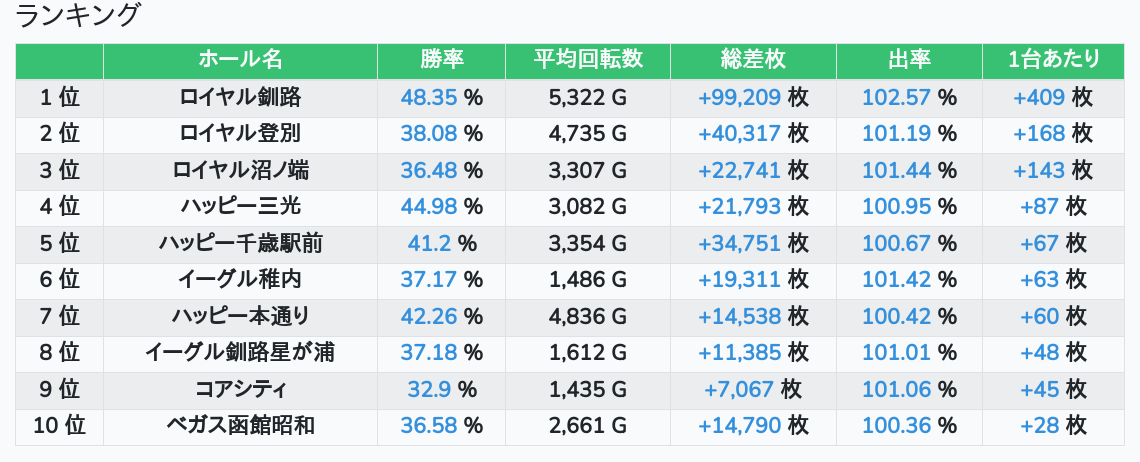Click the 出率 column header
Image resolution: width=1140 pixels, height=462 pixels.
909,60
